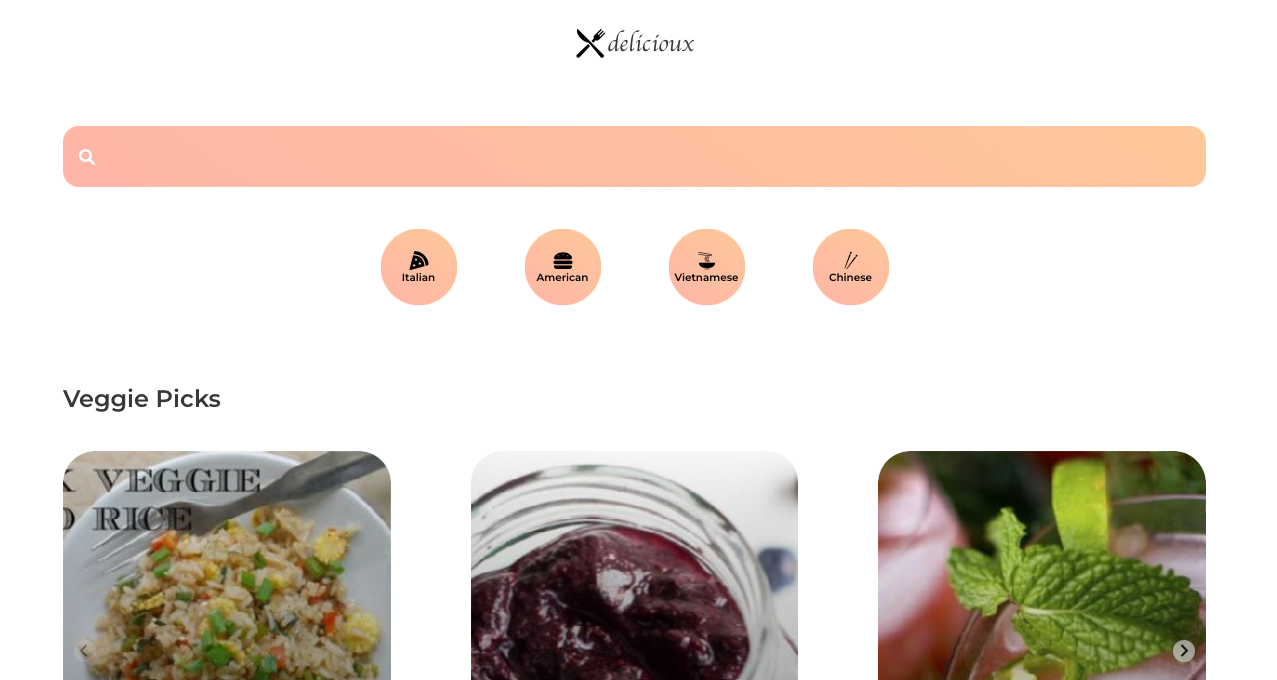Click the Vietnamese category label
Image resolution: width=1277 pixels, height=680 pixels.
click(x=706, y=278)
